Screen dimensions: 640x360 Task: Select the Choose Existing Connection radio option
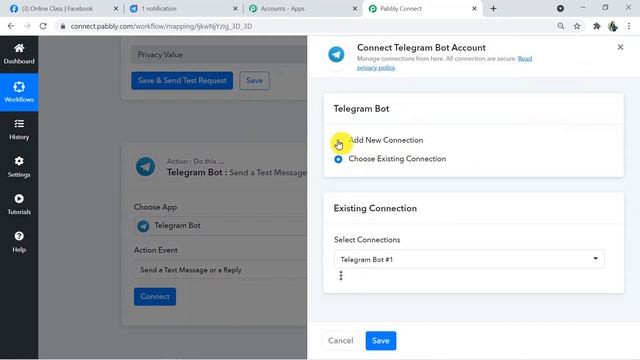[x=338, y=159]
